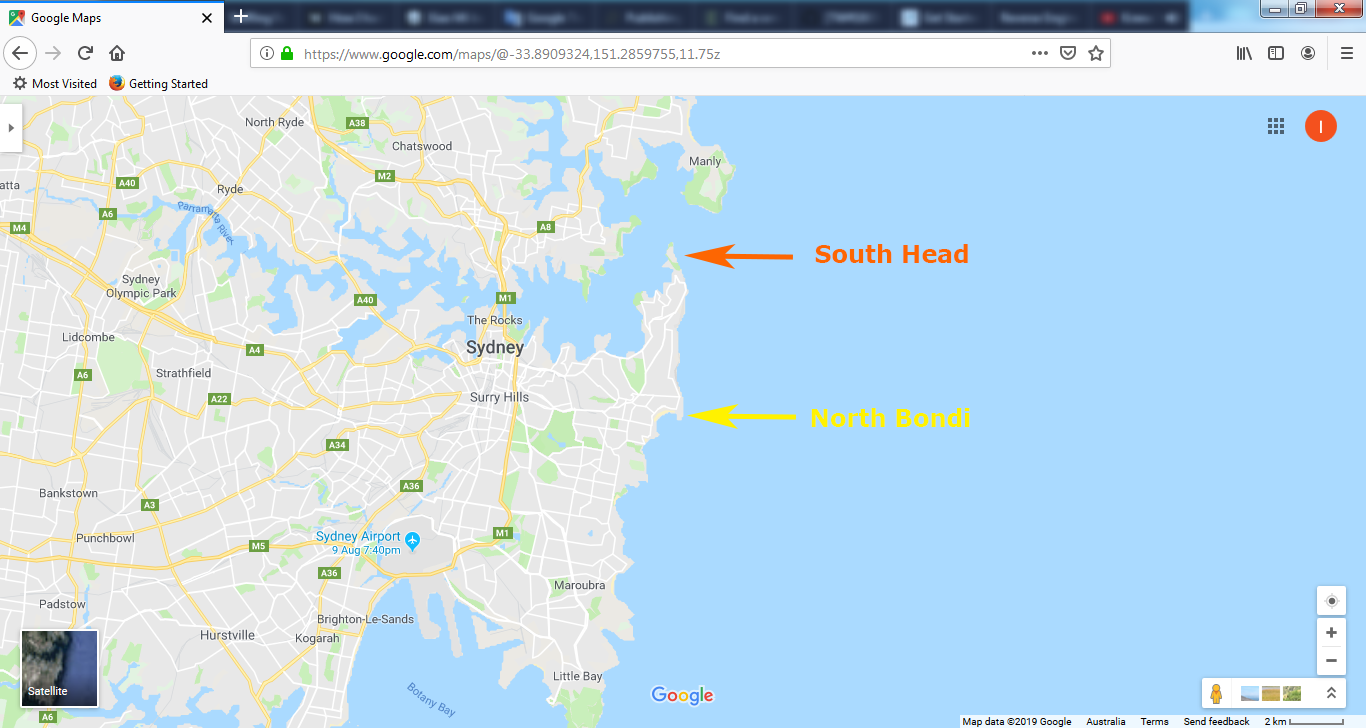
Task: Reload the page with the refresh icon
Action: click(85, 53)
